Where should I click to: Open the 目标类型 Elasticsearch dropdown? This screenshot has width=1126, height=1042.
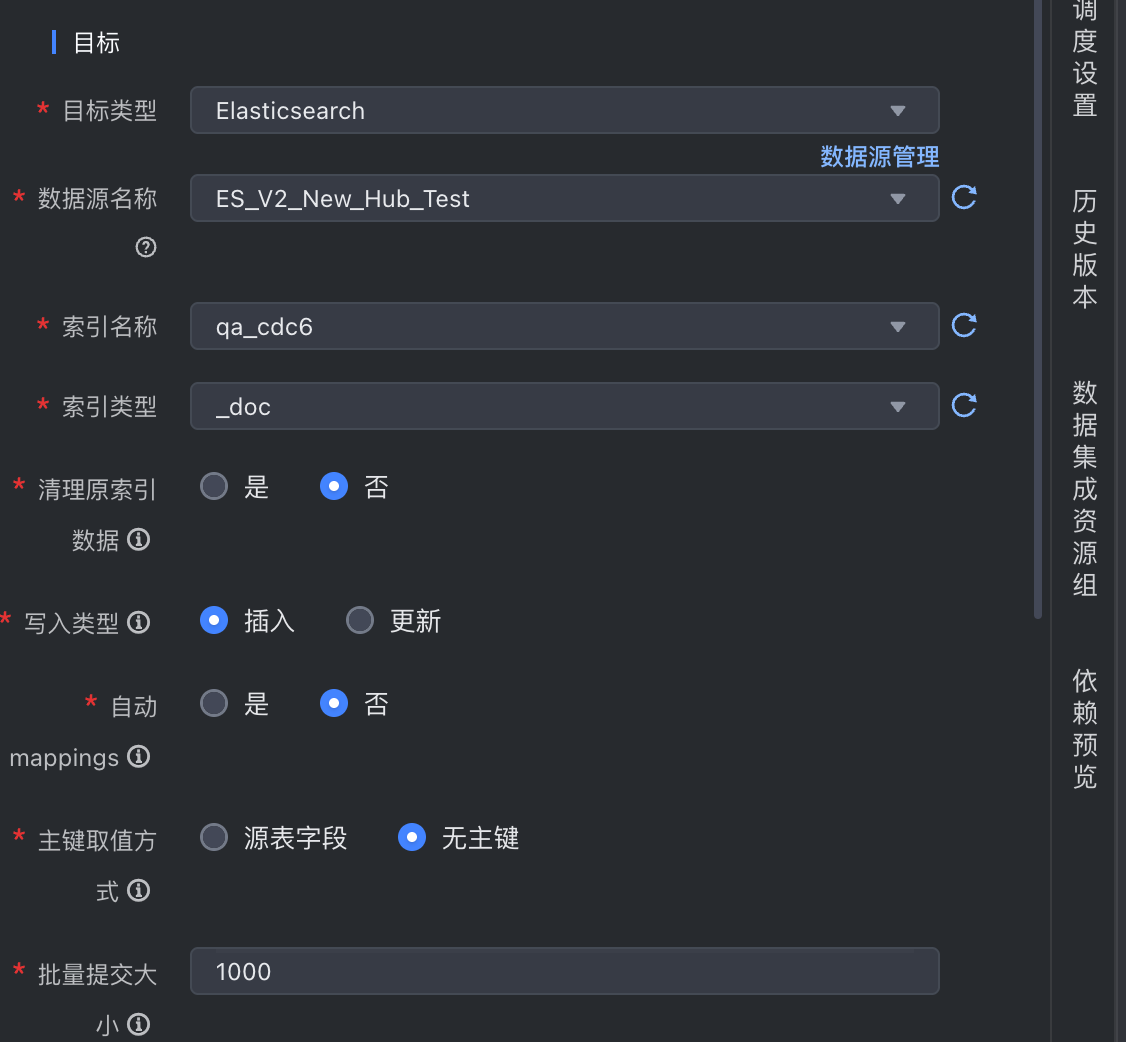click(564, 111)
